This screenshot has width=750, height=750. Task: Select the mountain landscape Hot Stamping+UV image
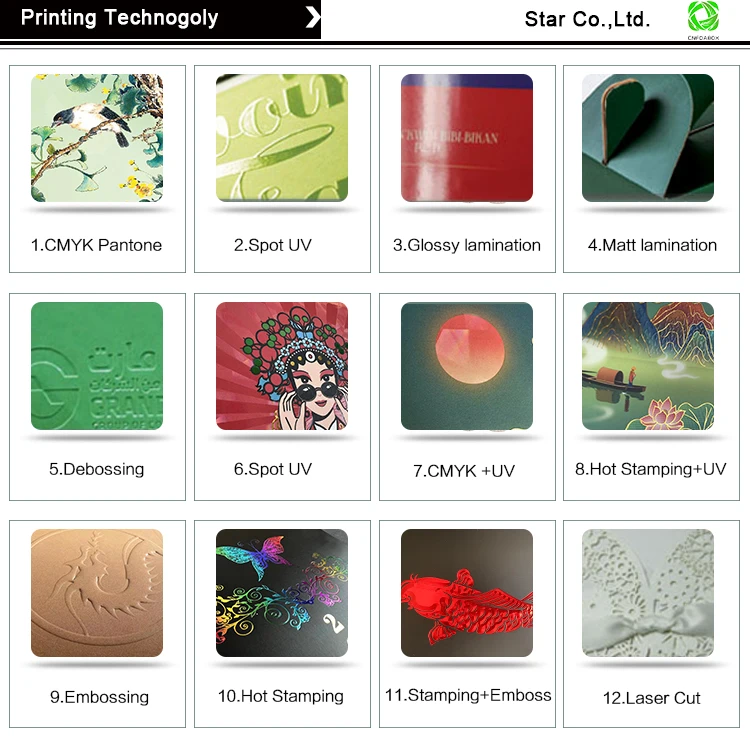click(648, 366)
